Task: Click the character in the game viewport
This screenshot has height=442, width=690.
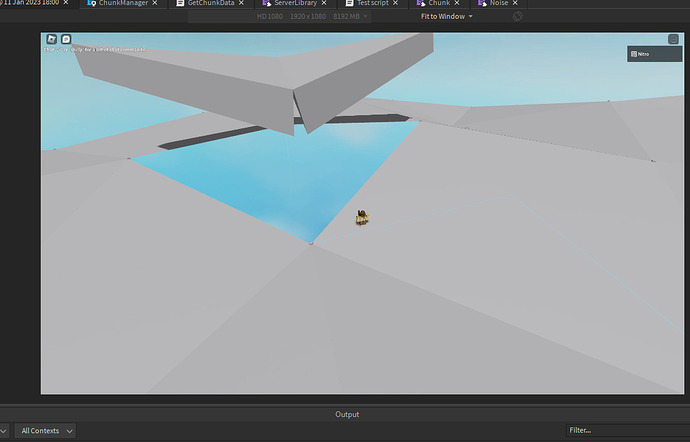Action: pos(364,217)
